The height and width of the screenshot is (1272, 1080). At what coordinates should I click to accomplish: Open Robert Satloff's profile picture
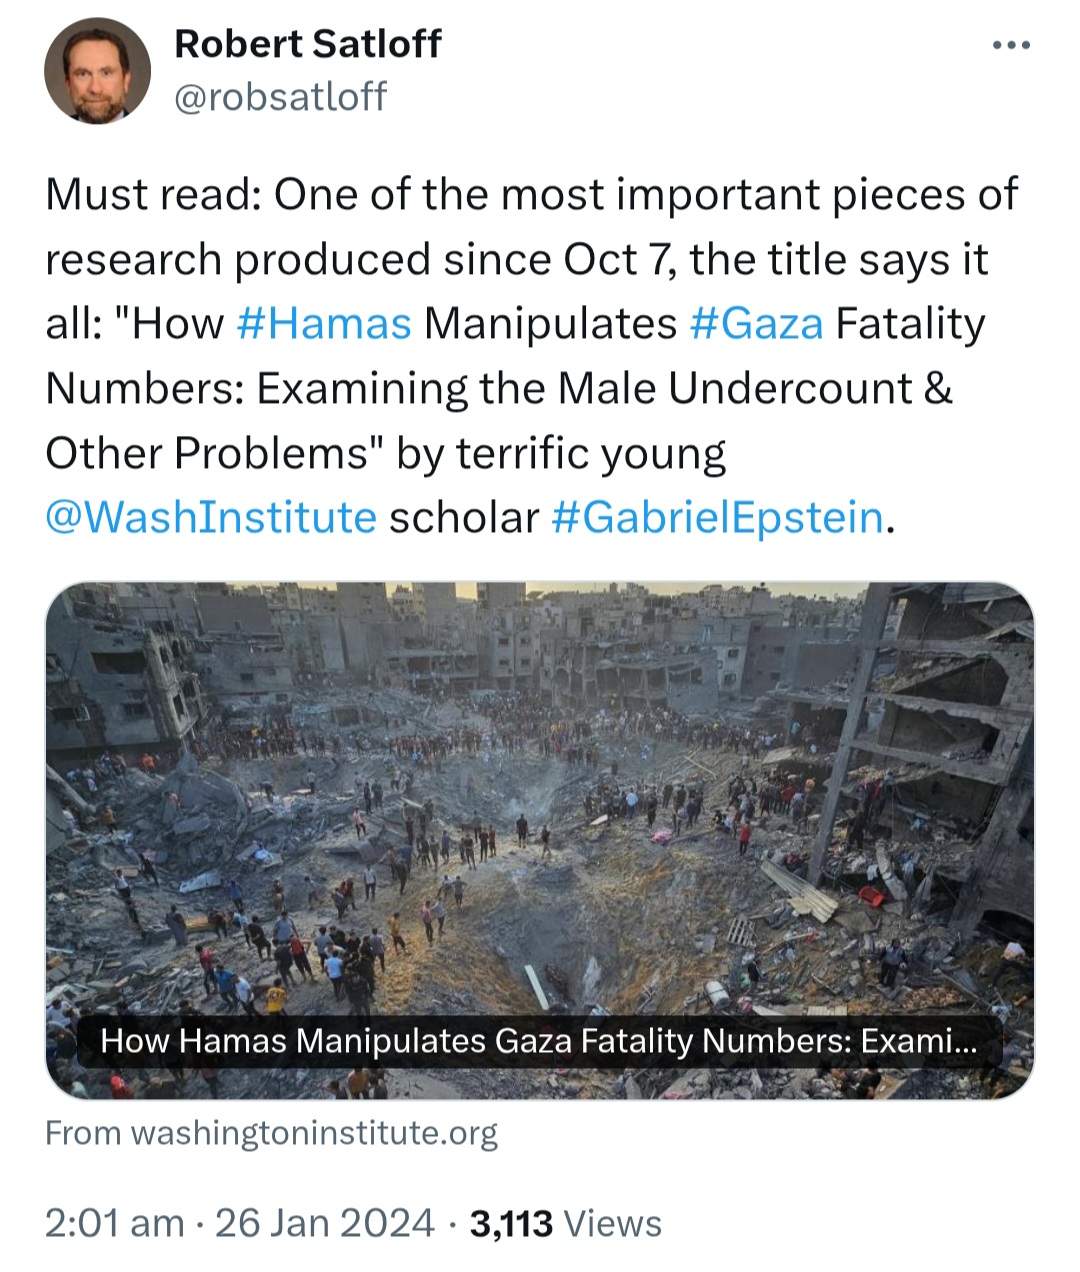tap(97, 70)
